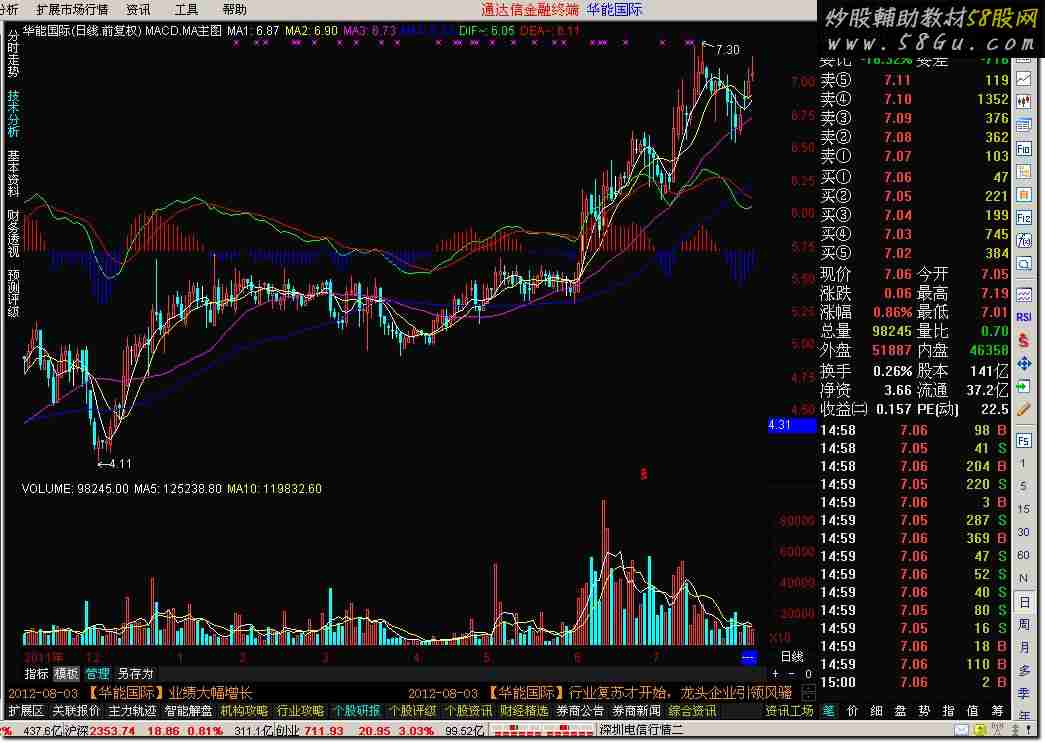Click the 管理 button below chart
1045x743 pixels.
tap(97, 674)
